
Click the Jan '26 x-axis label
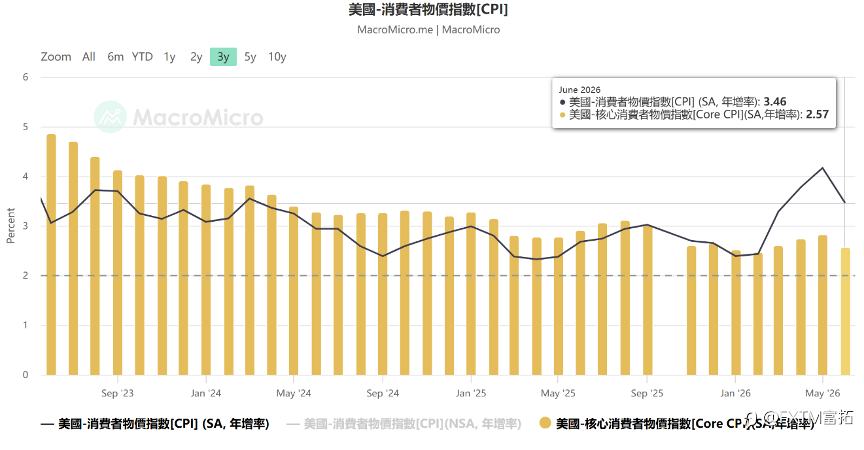coord(735,393)
